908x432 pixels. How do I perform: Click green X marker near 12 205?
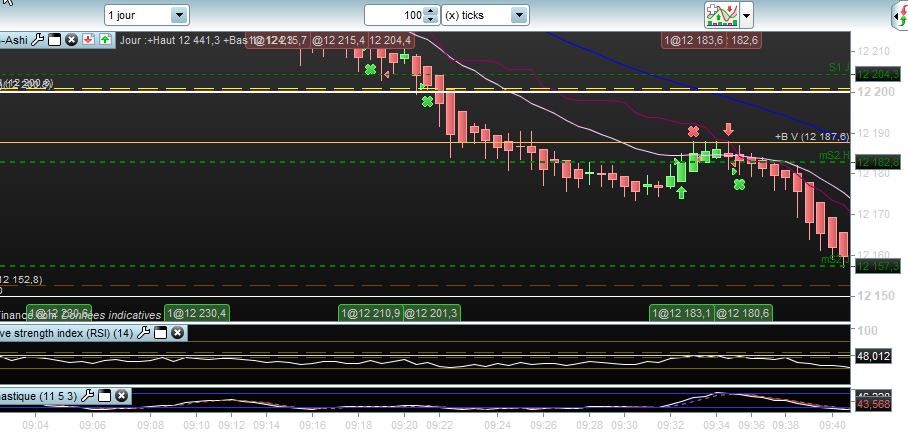click(370, 69)
